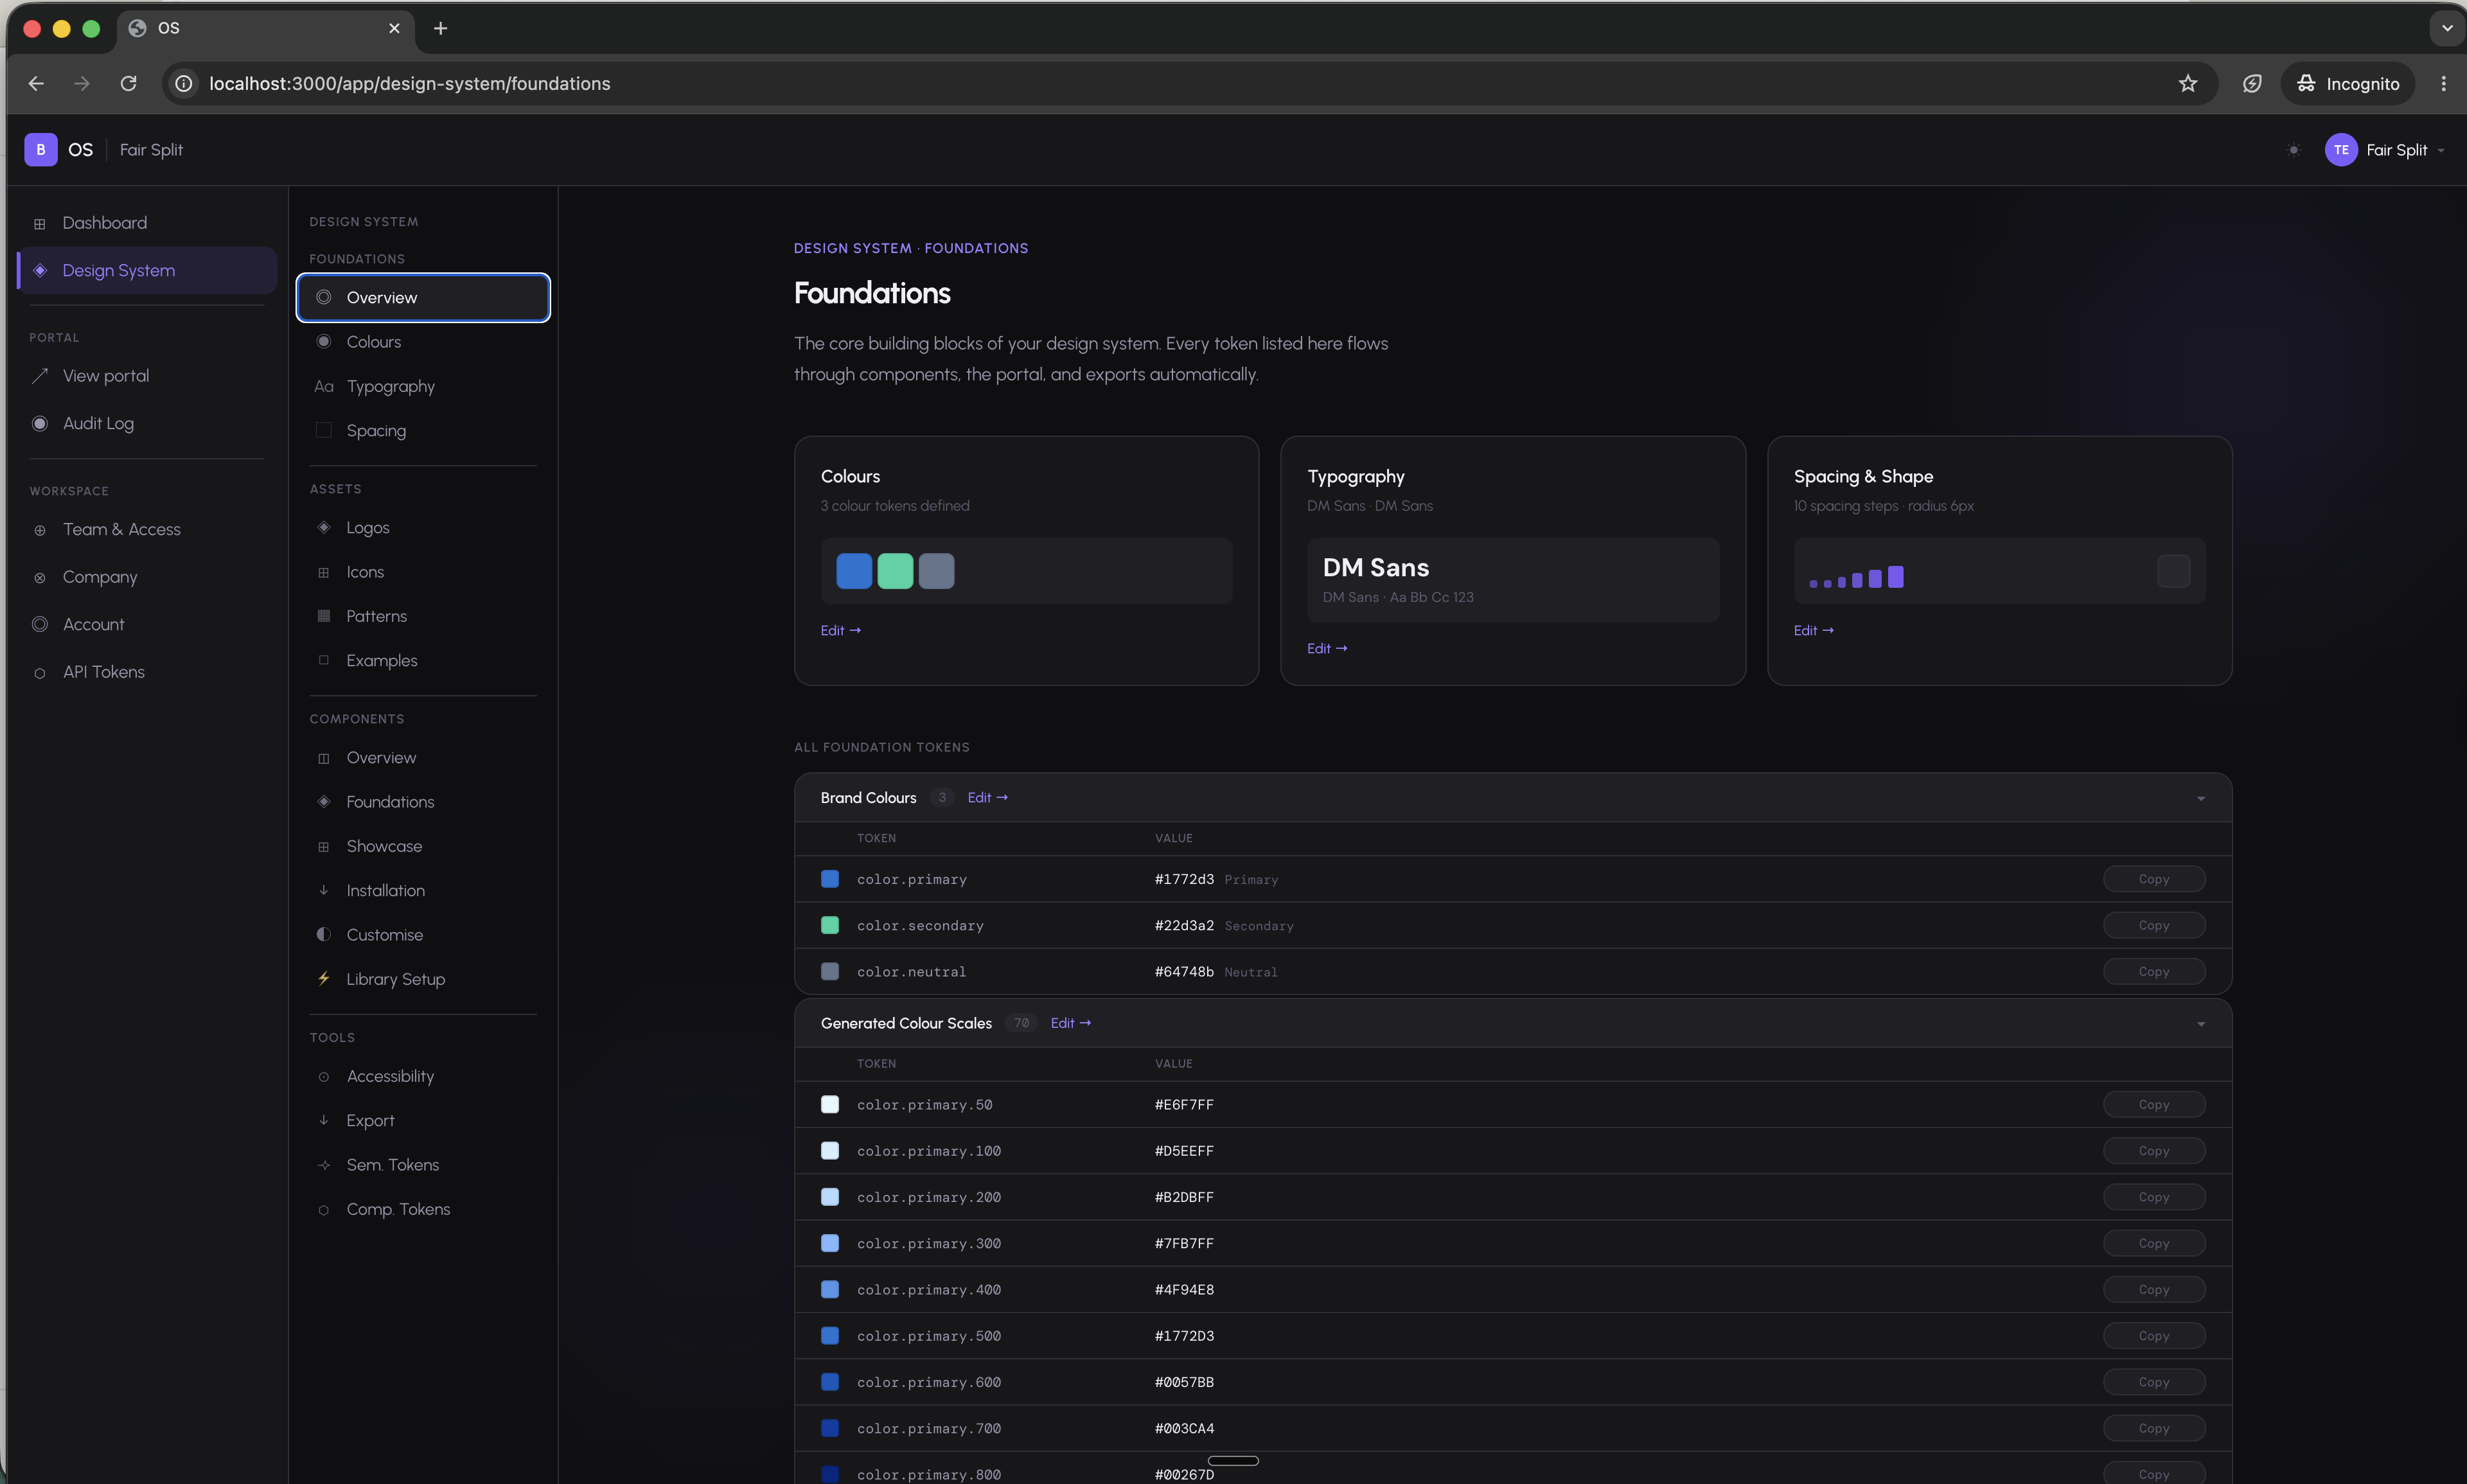Bookmark this page with the star icon
This screenshot has width=2467, height=1484.
pos(2188,84)
